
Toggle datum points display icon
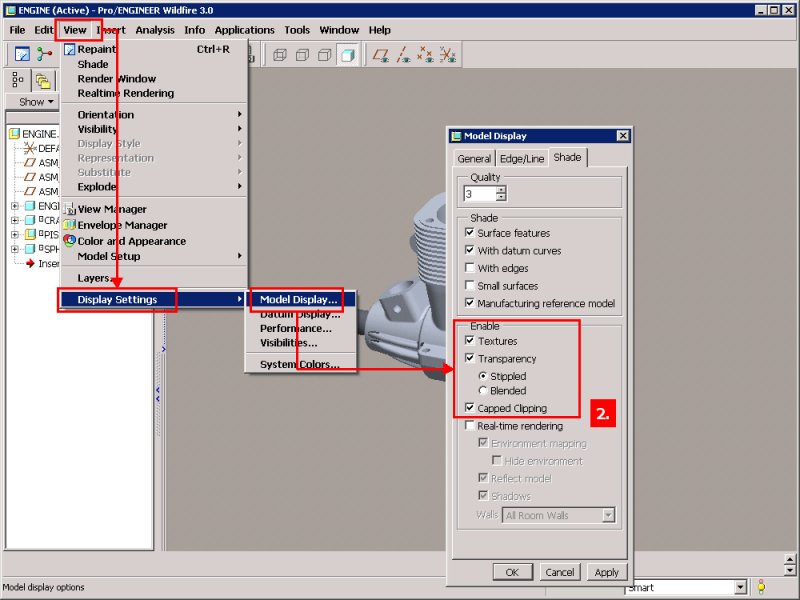tap(425, 55)
